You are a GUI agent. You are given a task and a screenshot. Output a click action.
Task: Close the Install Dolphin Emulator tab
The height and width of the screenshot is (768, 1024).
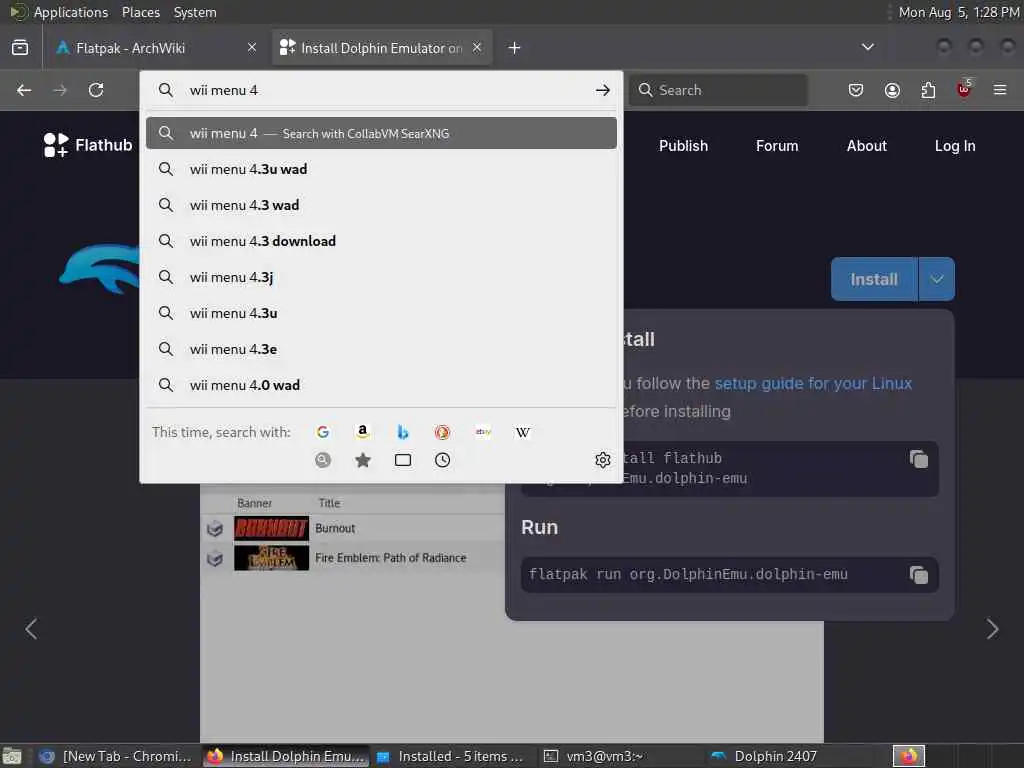click(477, 48)
